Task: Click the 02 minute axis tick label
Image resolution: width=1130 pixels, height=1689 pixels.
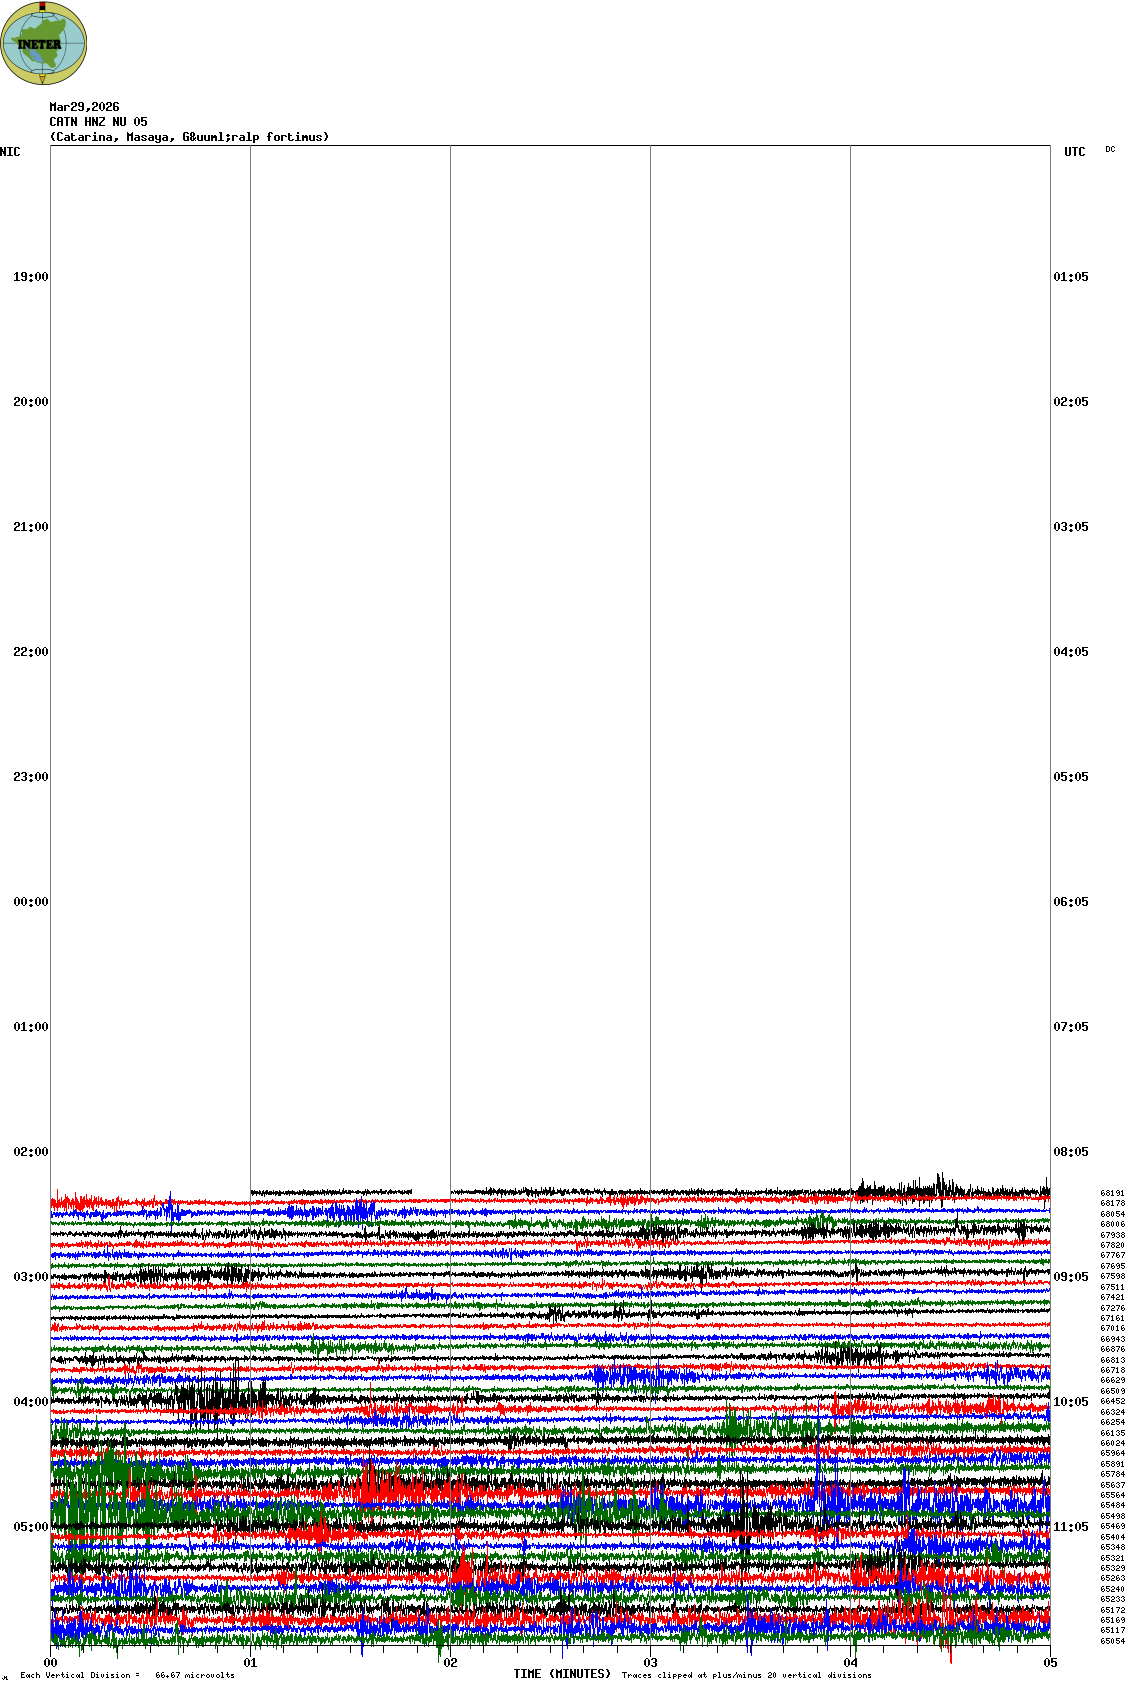Action: pos(450,1663)
